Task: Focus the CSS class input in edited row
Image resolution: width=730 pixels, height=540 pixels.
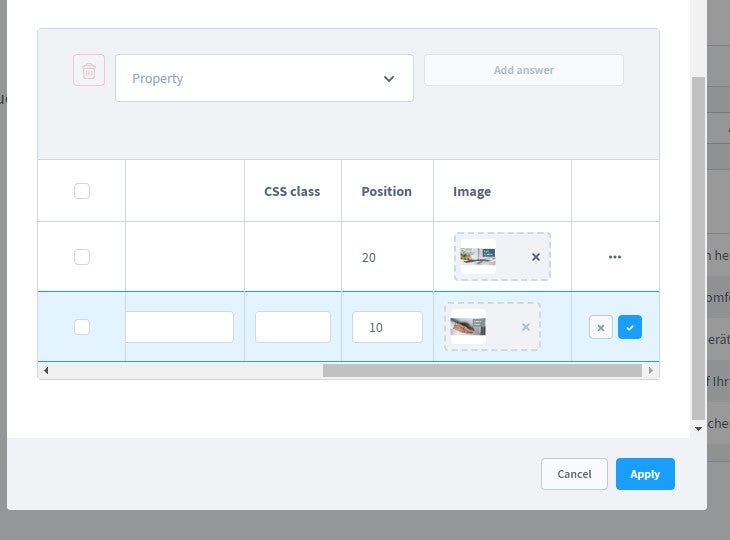Action: tap(293, 327)
